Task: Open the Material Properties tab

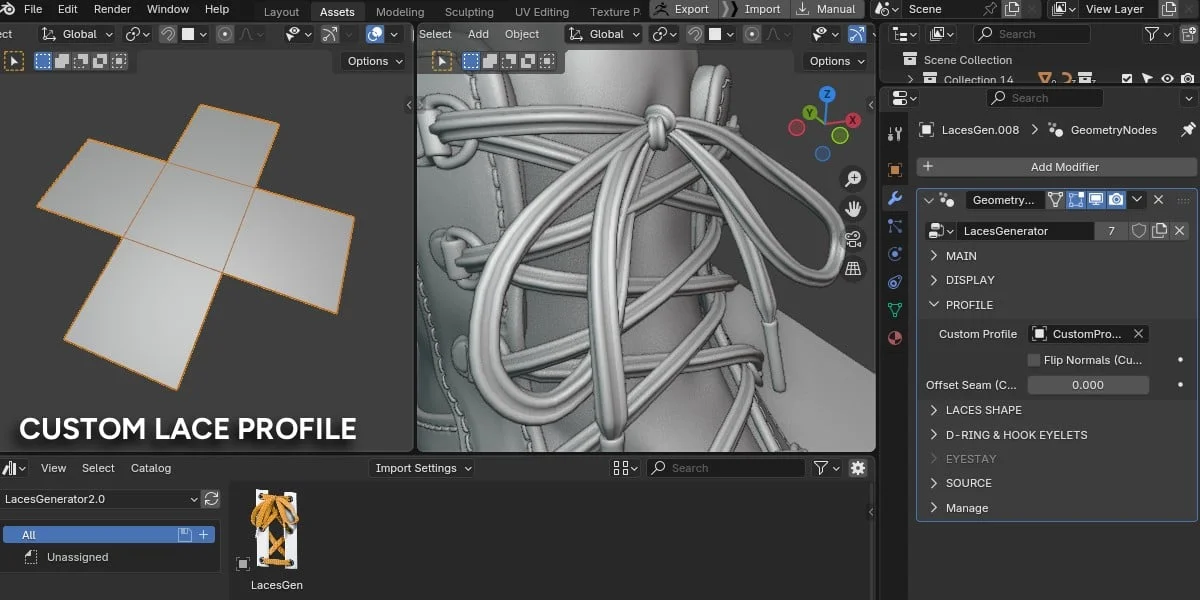Action: click(895, 337)
